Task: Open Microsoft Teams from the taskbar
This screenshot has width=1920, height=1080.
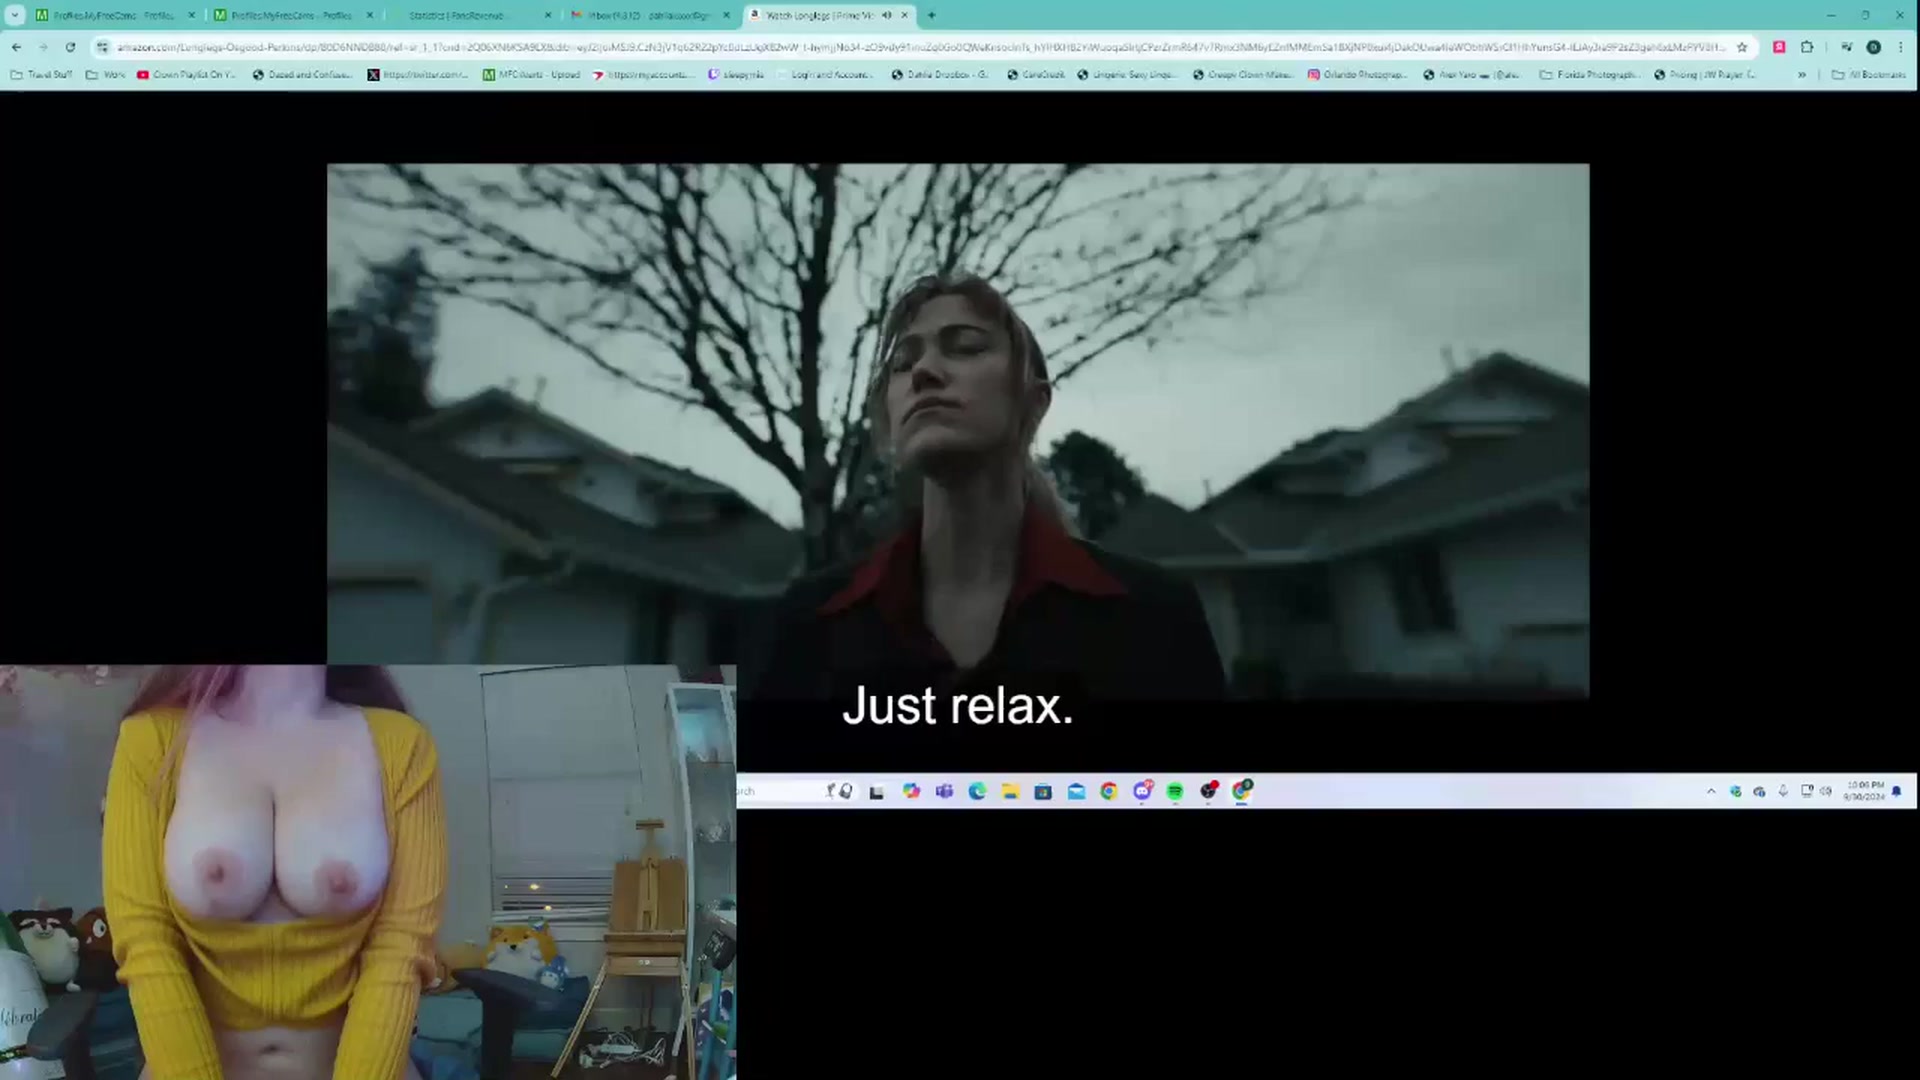Action: point(944,791)
